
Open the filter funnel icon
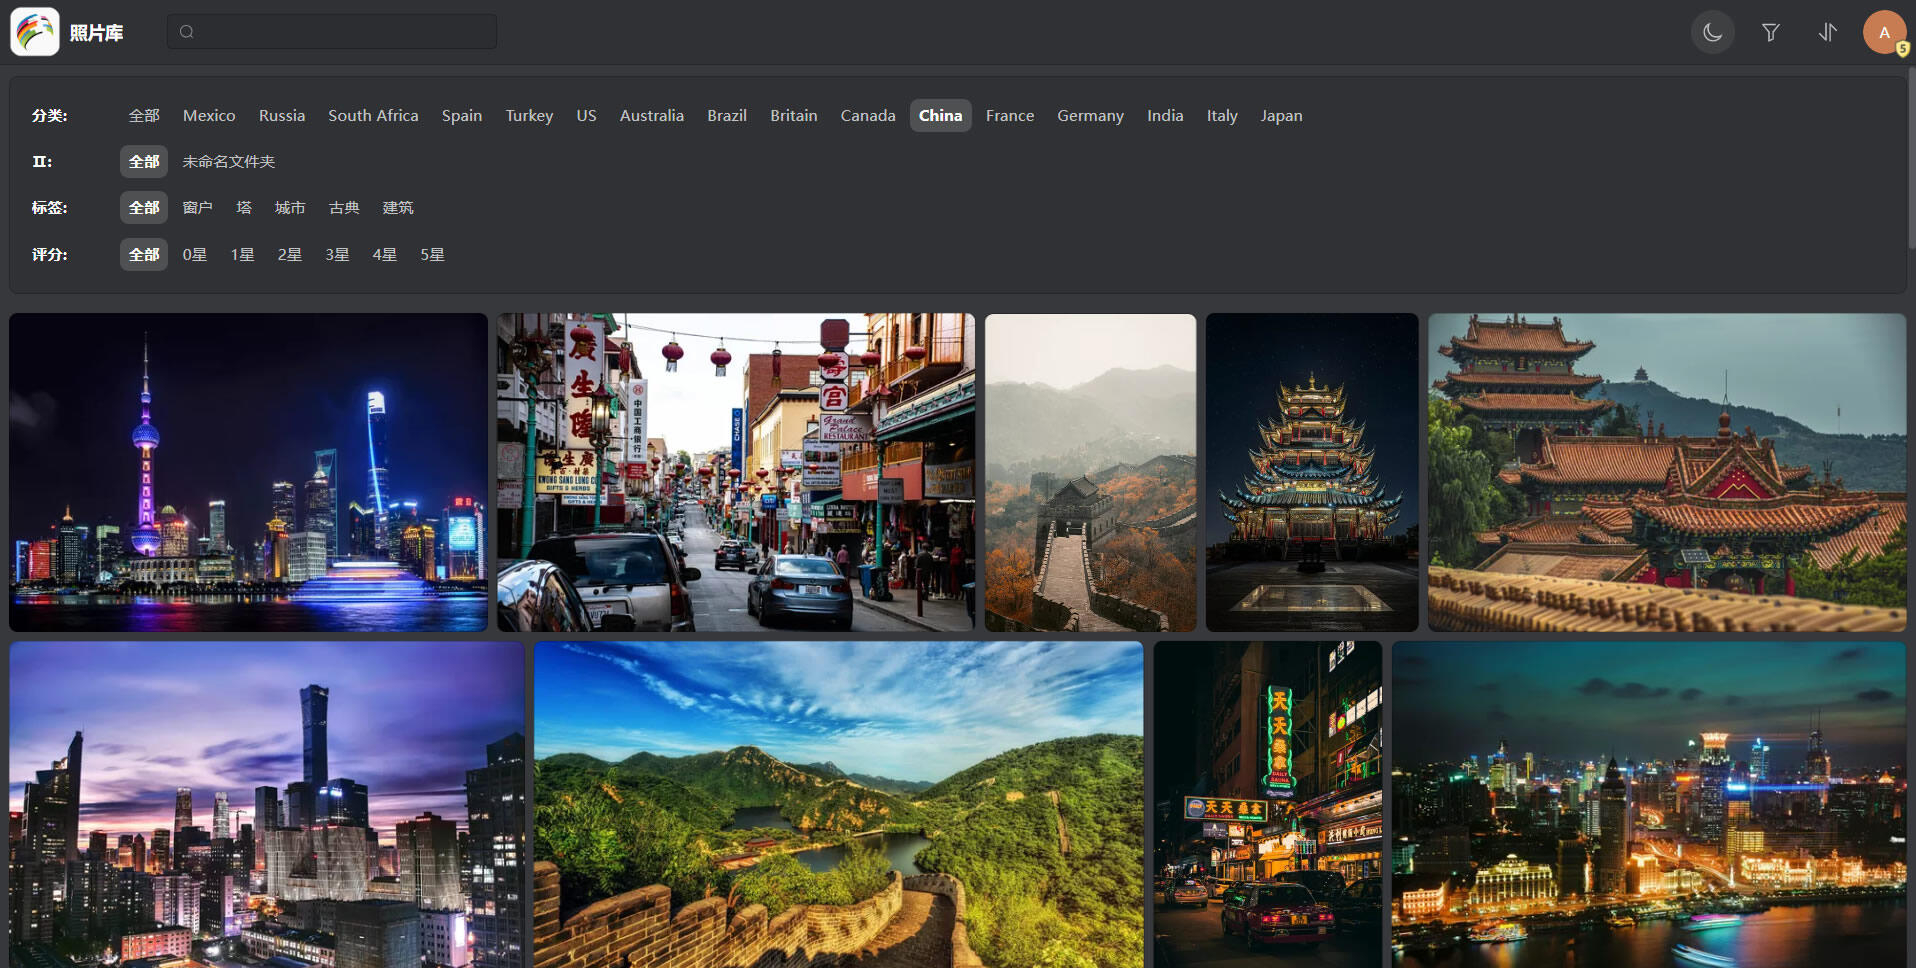1770,32
